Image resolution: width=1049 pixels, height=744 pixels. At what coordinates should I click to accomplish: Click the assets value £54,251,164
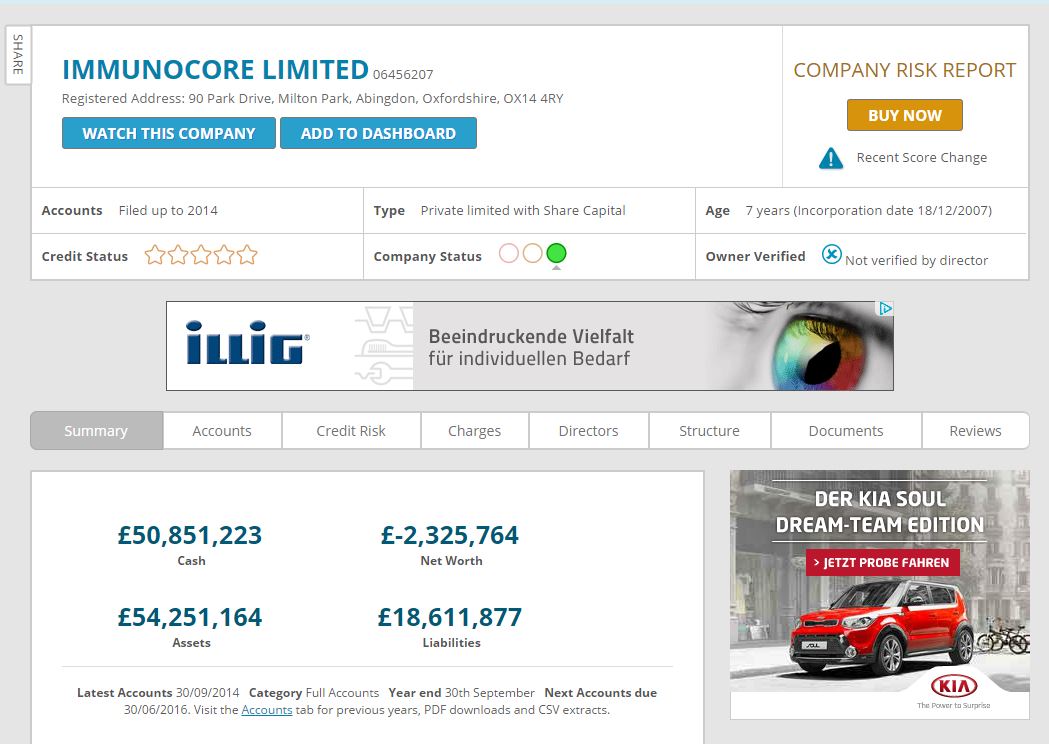(x=190, y=617)
